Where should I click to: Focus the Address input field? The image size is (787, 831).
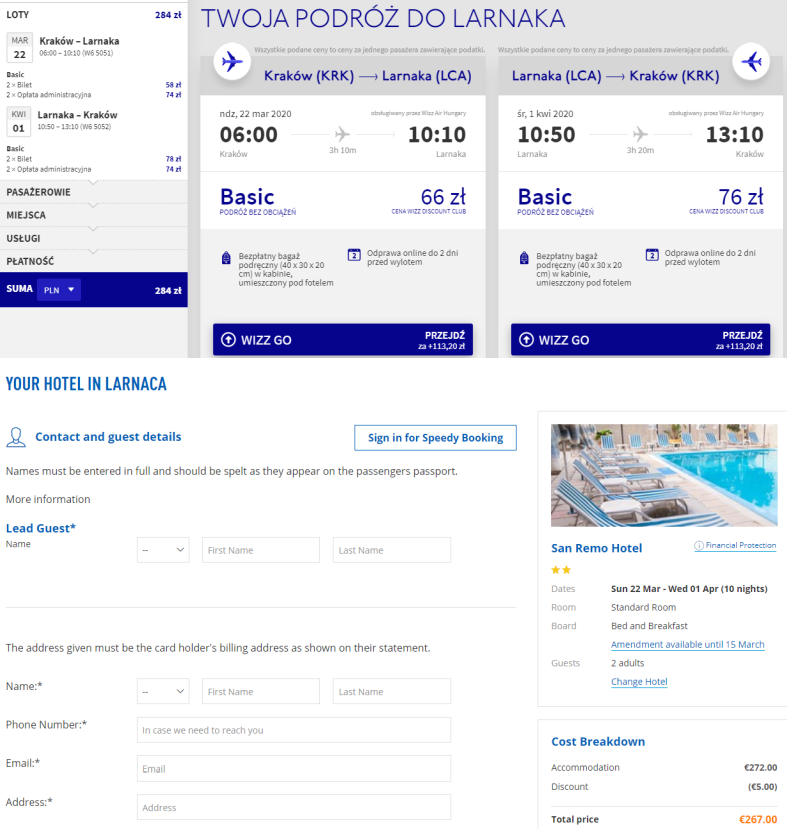pyautogui.click(x=294, y=808)
